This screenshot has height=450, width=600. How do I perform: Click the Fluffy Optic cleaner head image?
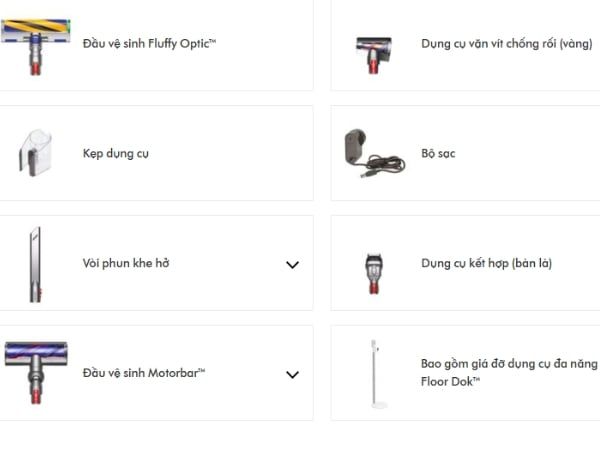[x=36, y=43]
